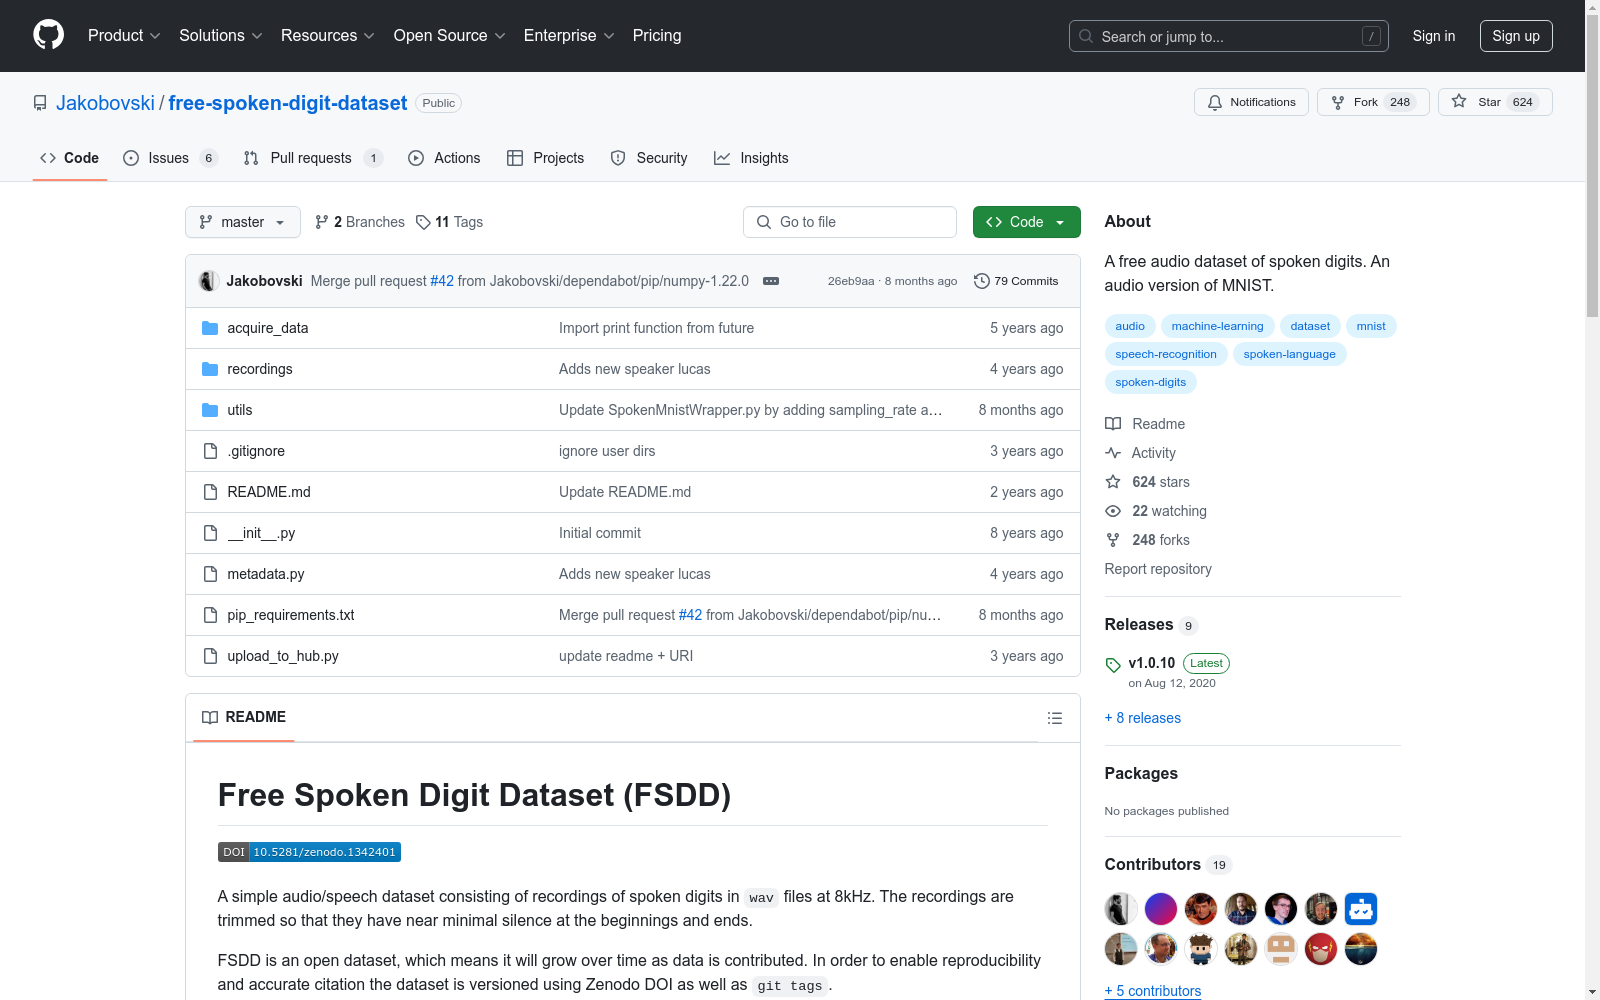Click the GitHub home logo

point(48,36)
